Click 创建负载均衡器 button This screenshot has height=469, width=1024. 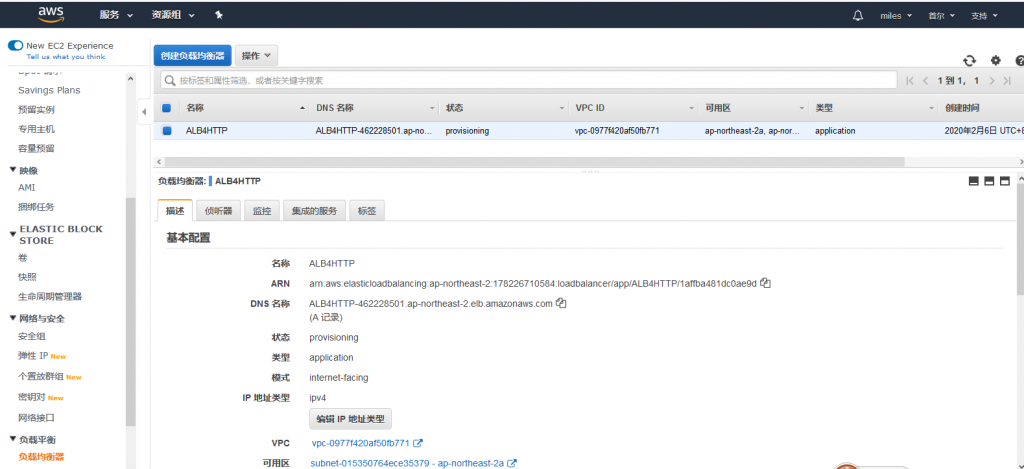pos(193,56)
